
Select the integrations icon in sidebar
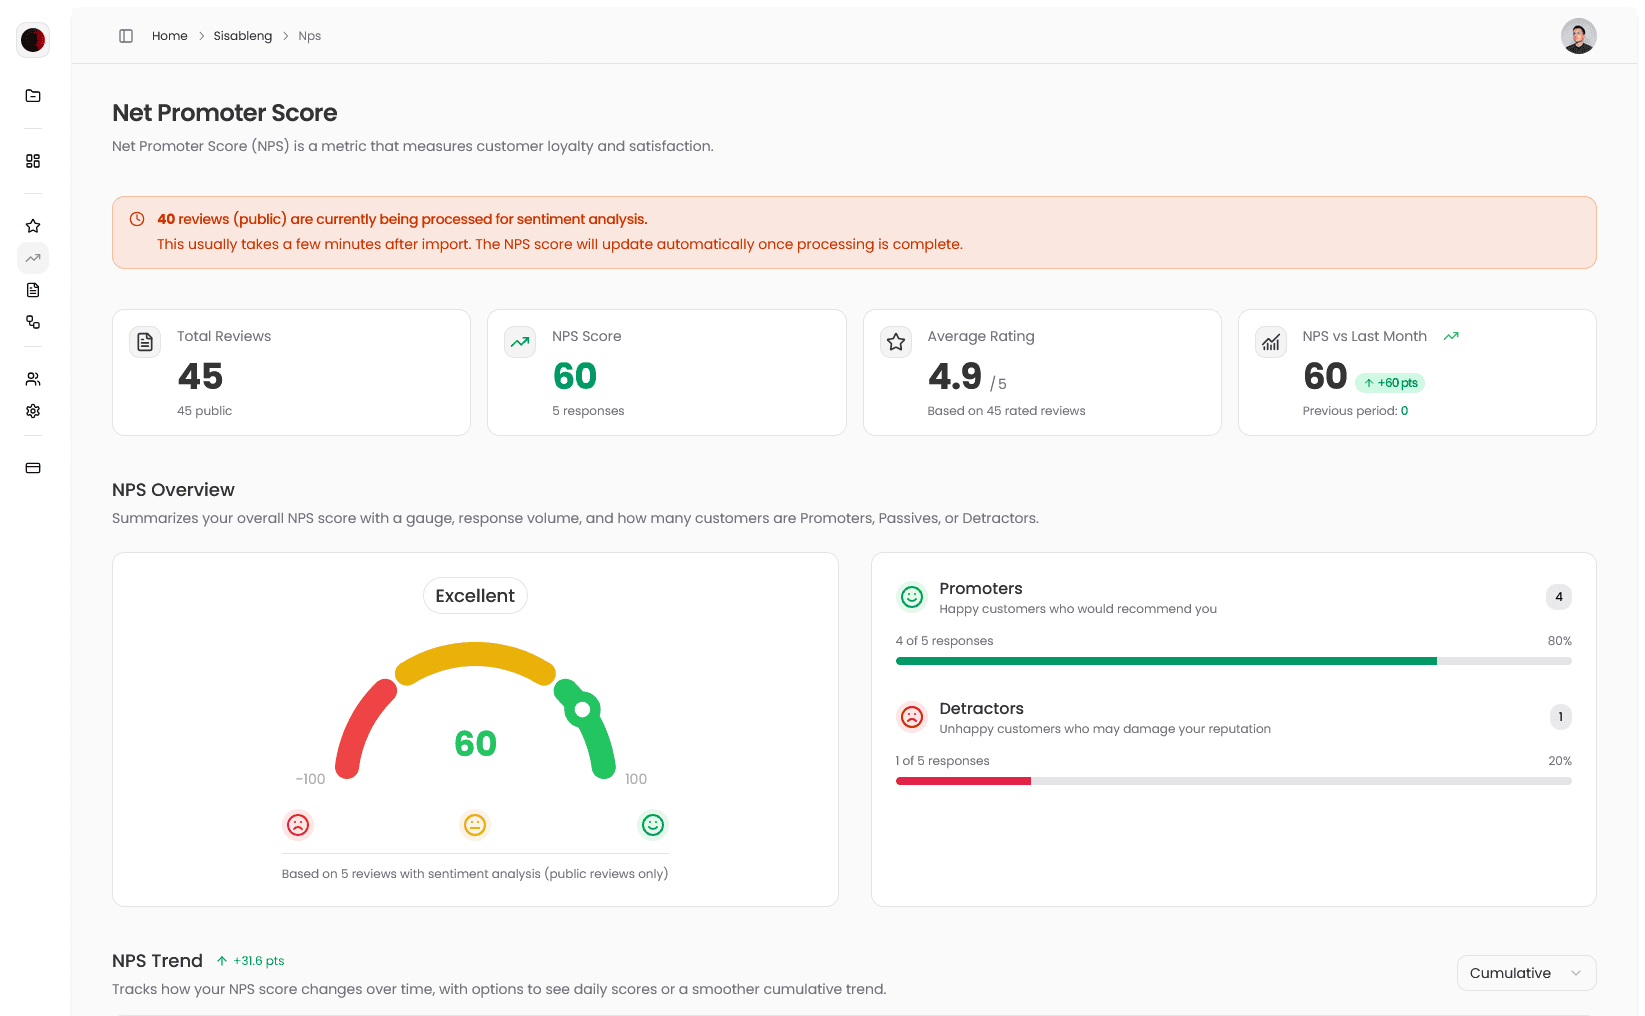[x=33, y=322]
